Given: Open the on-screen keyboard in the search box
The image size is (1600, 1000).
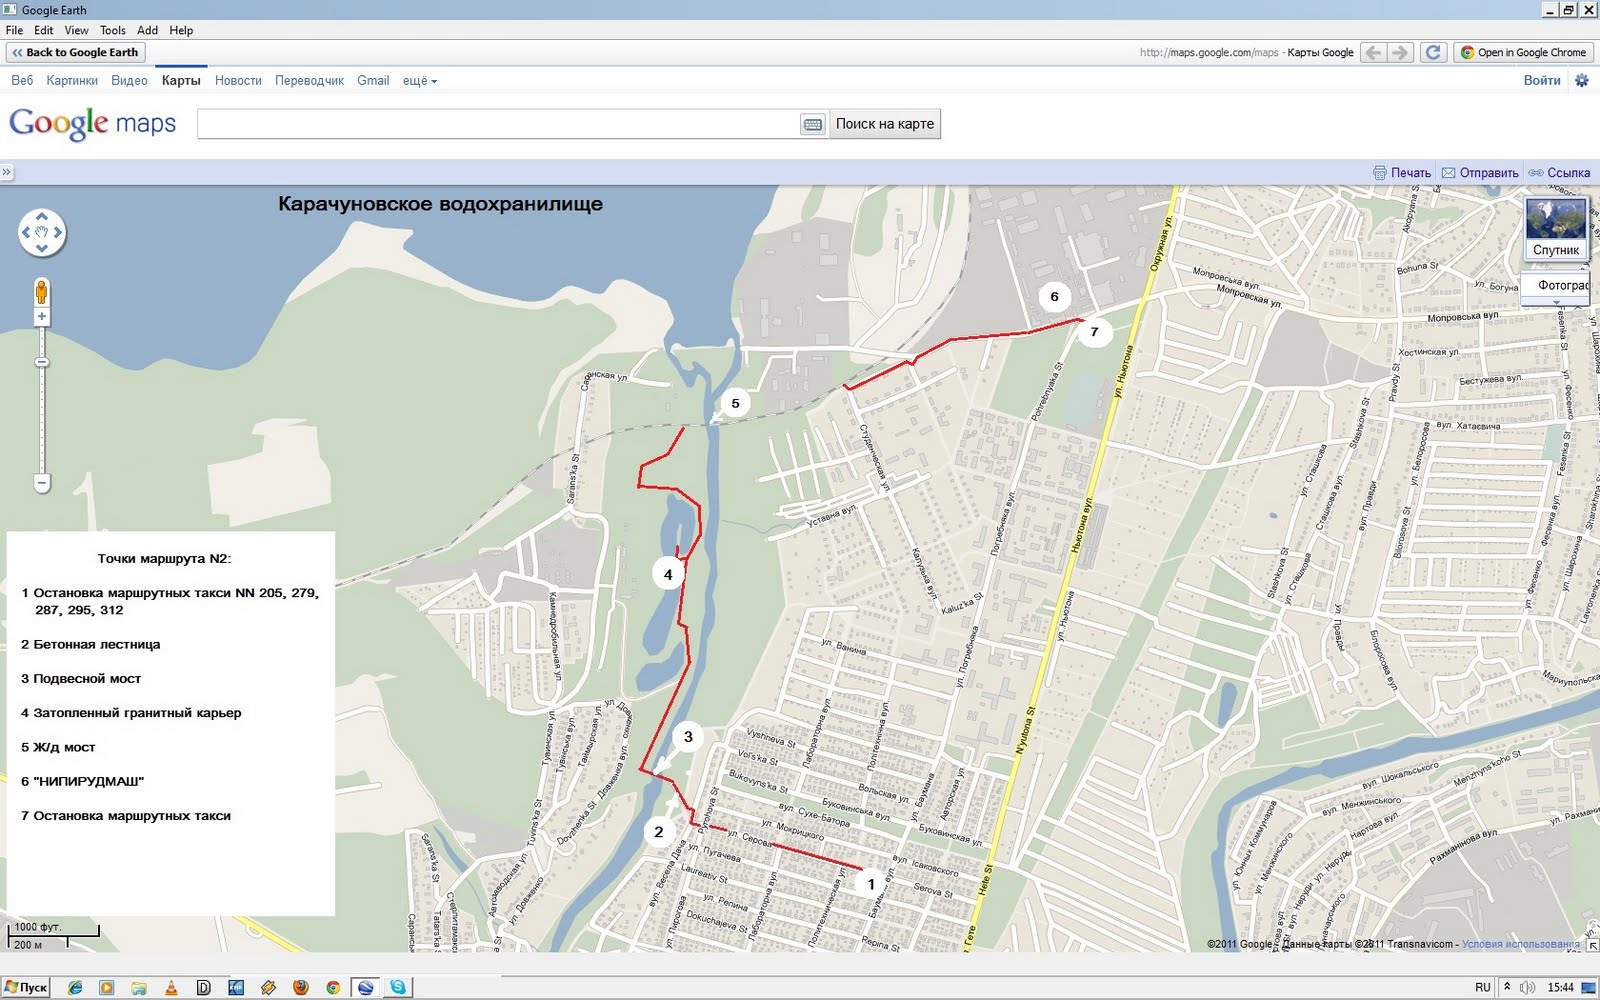Looking at the screenshot, I should pos(813,124).
